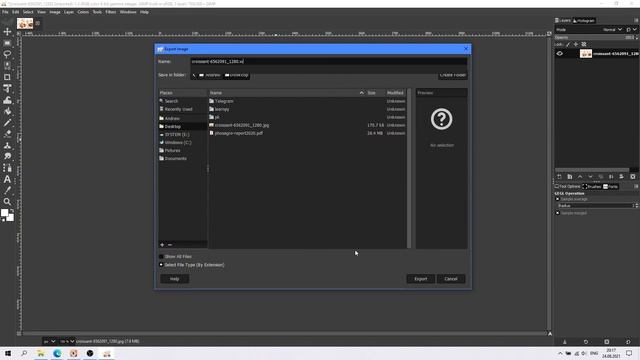The image size is (640, 360).
Task: Click the merge down layer icon
Action: click(611, 176)
